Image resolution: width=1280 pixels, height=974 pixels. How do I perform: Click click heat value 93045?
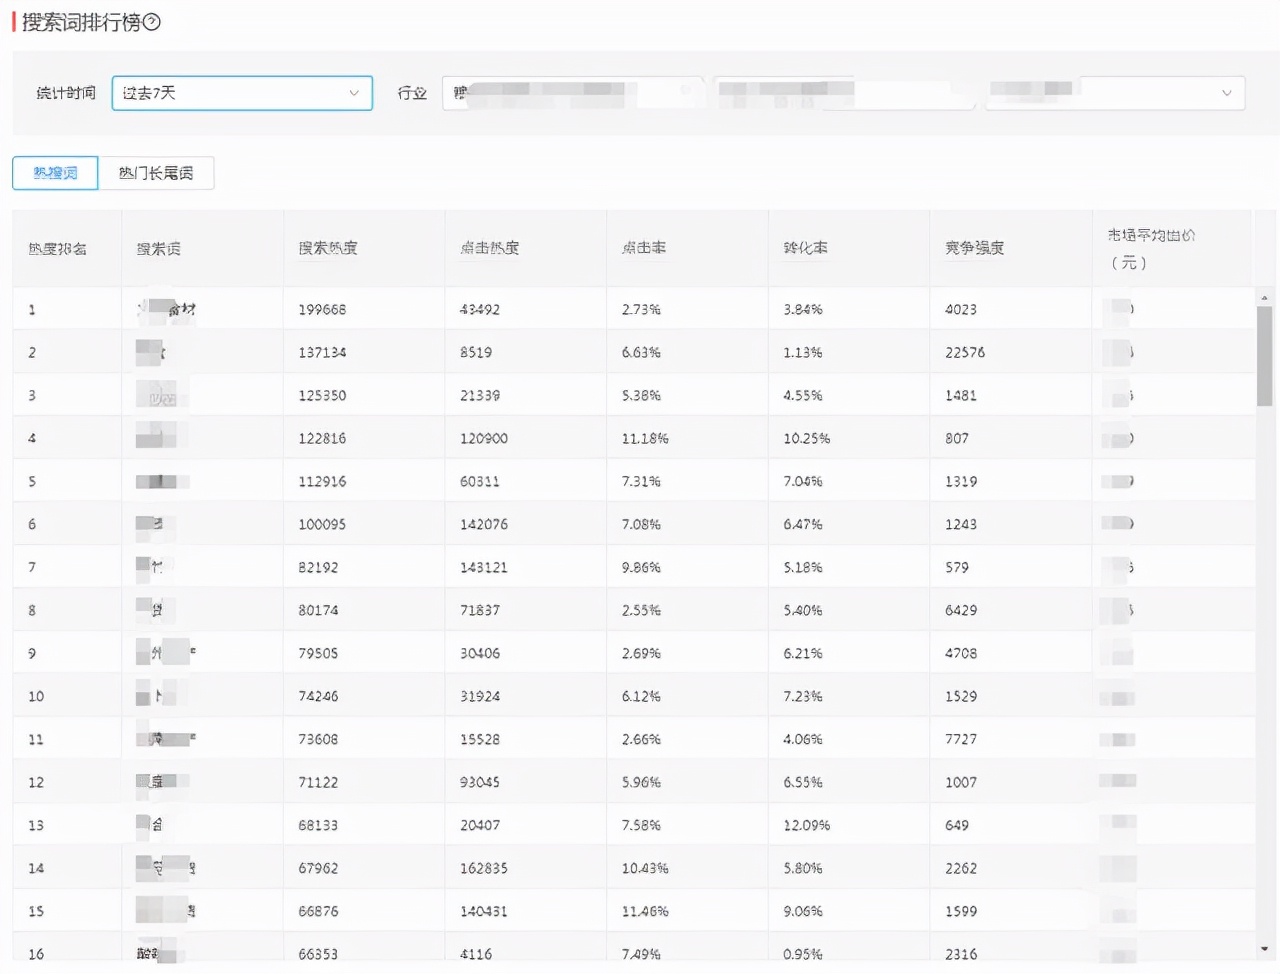pos(480,783)
